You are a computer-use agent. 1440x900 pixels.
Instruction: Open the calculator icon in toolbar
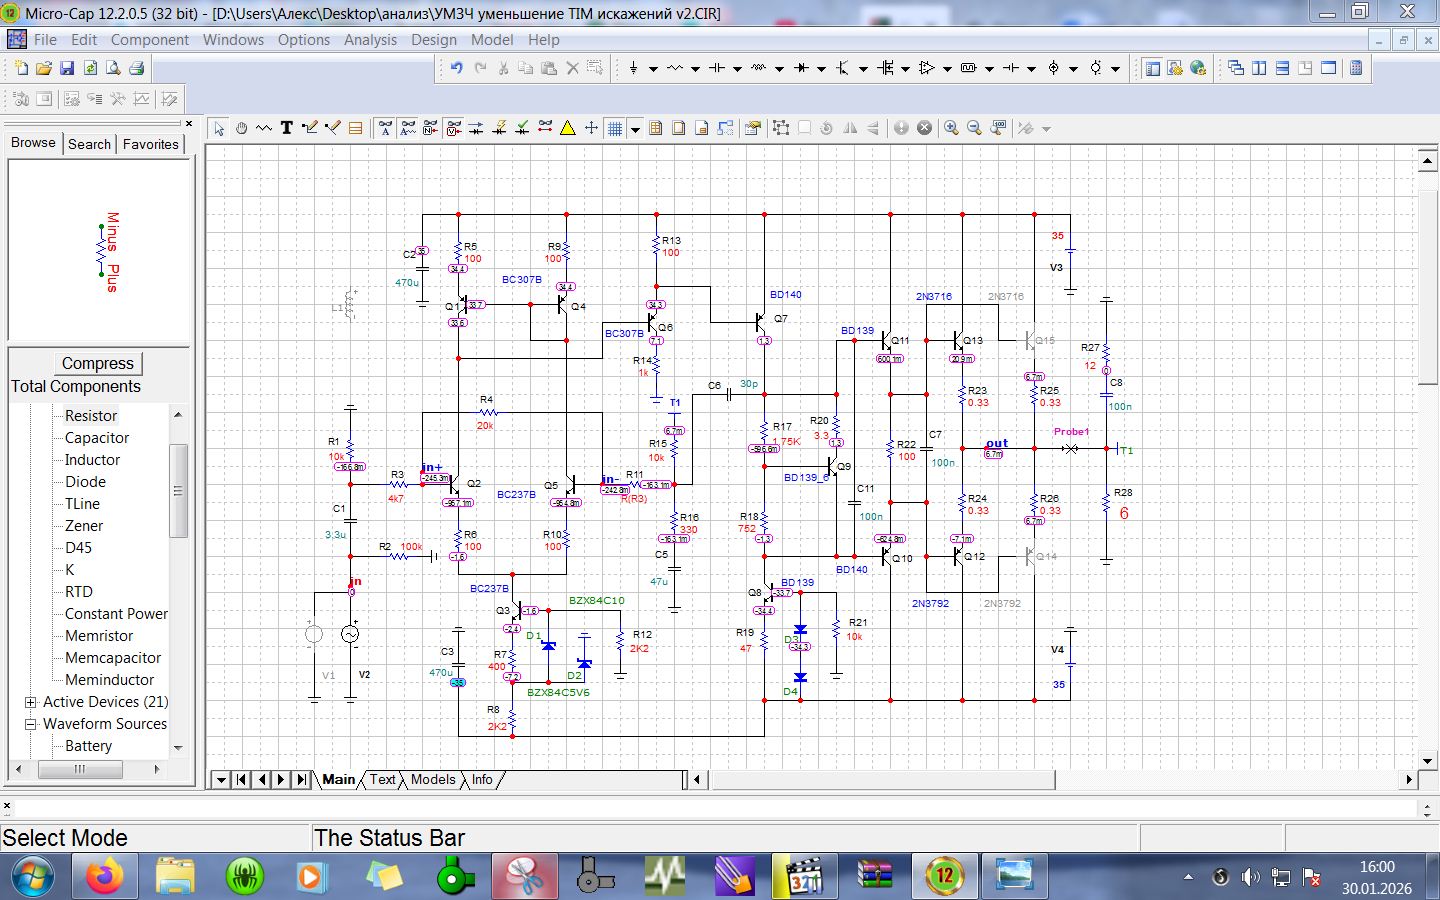click(1356, 68)
